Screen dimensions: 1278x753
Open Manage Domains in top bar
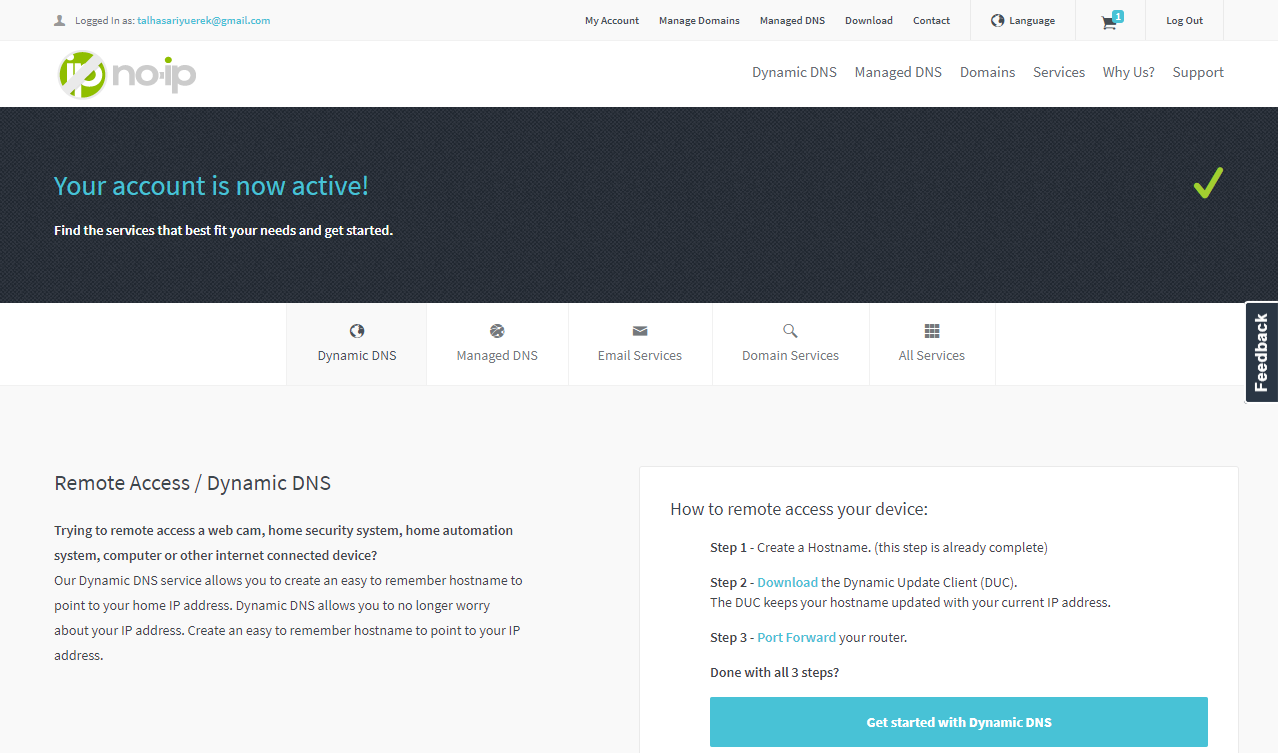tap(699, 20)
